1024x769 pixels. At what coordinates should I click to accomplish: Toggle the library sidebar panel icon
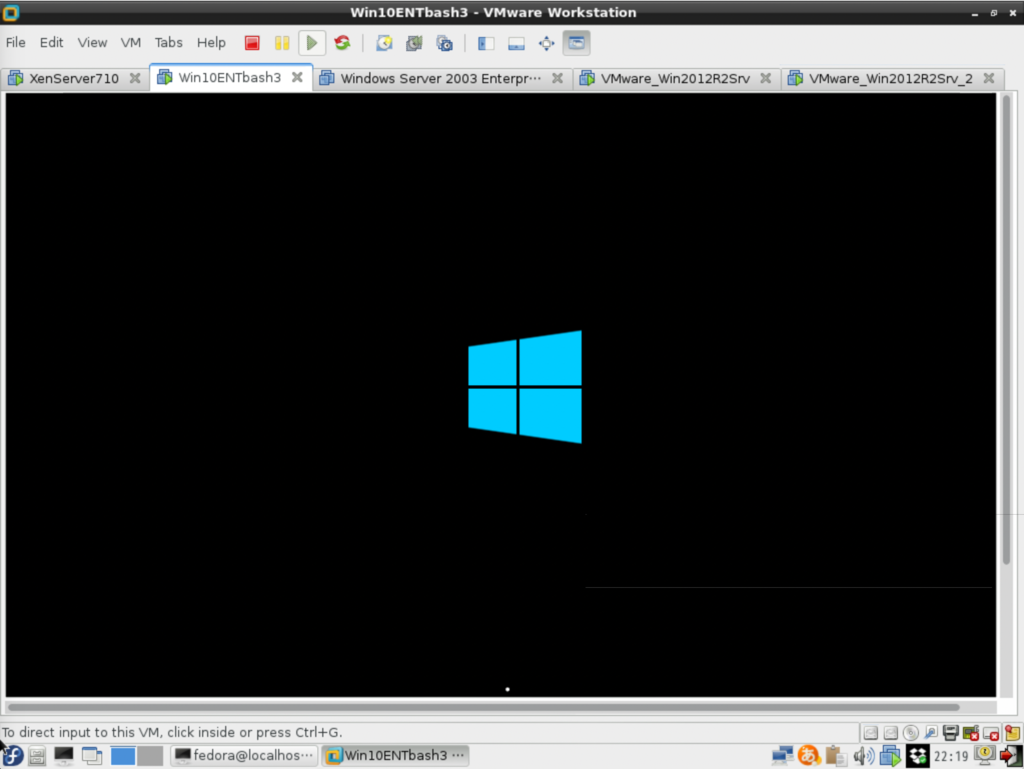click(x=486, y=43)
